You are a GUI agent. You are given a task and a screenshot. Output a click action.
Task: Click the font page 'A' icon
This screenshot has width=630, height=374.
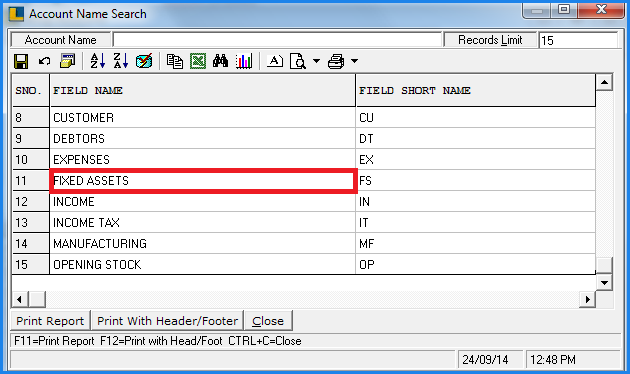click(275, 61)
